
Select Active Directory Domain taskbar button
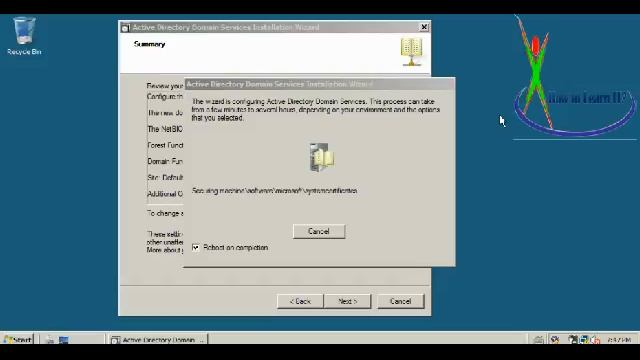point(158,339)
